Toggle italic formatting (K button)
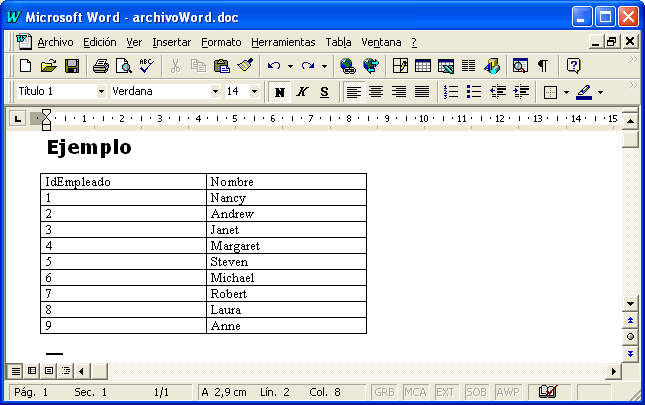The image size is (645, 405). click(x=302, y=92)
